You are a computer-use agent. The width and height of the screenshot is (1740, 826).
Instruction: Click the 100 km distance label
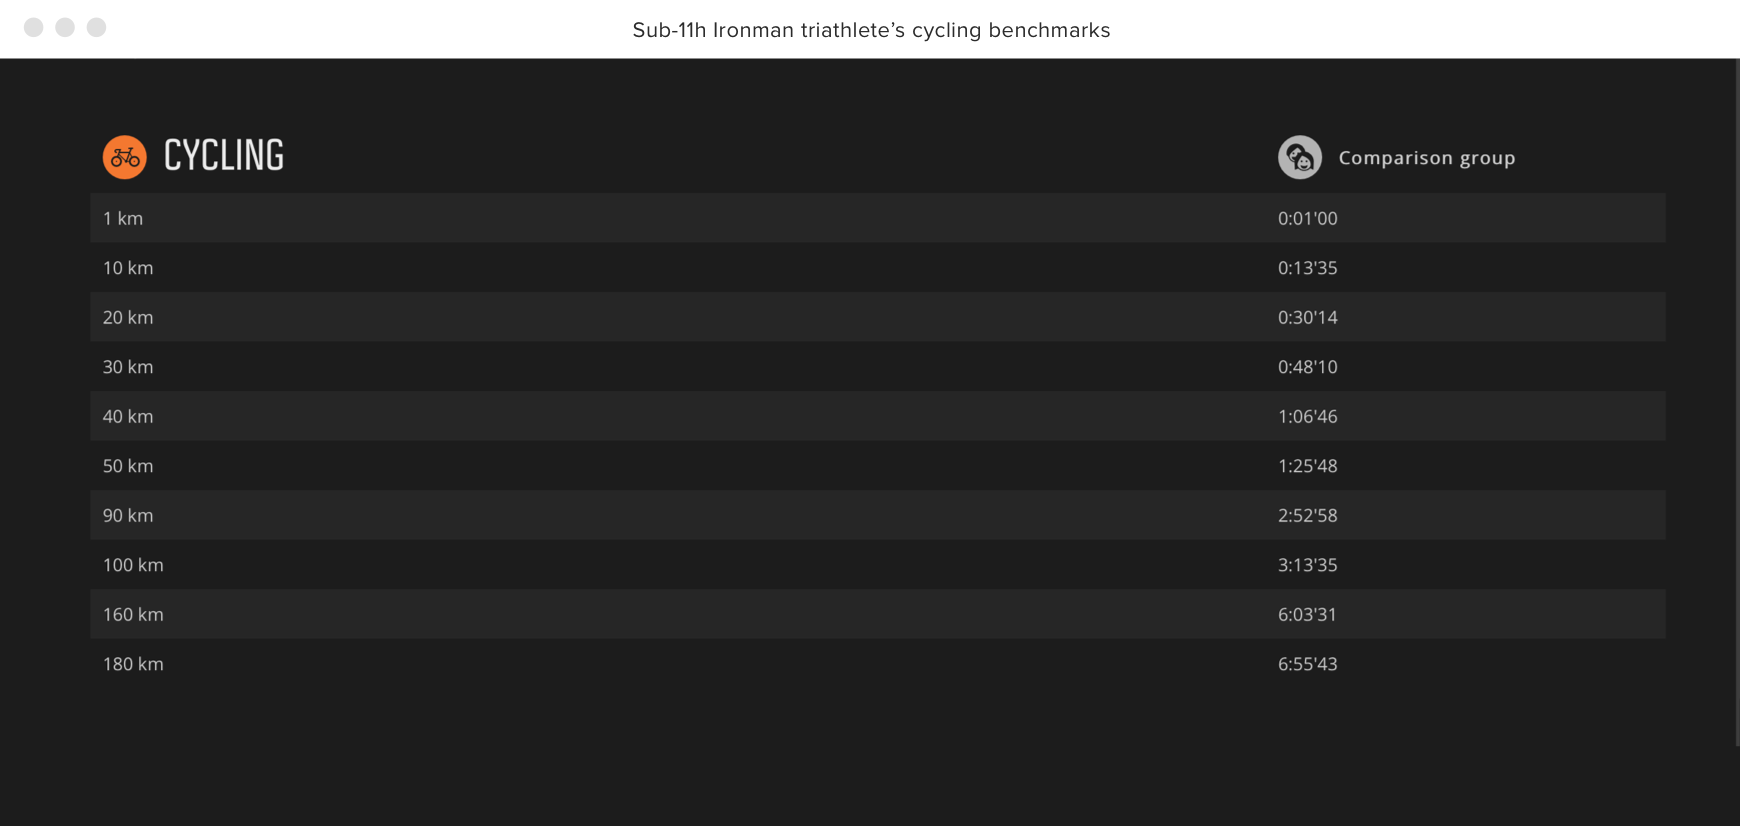133,565
